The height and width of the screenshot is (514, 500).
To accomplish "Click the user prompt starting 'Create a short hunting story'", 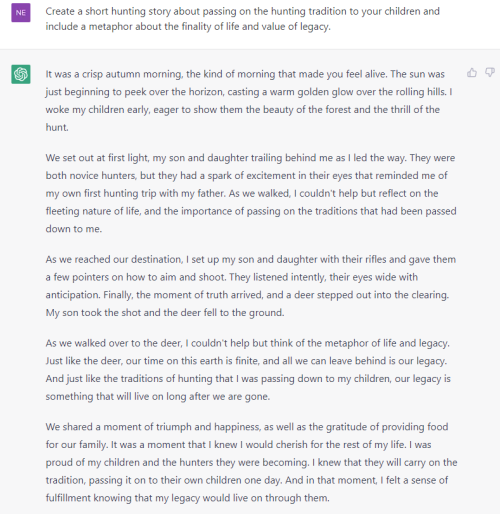I will (x=243, y=19).
